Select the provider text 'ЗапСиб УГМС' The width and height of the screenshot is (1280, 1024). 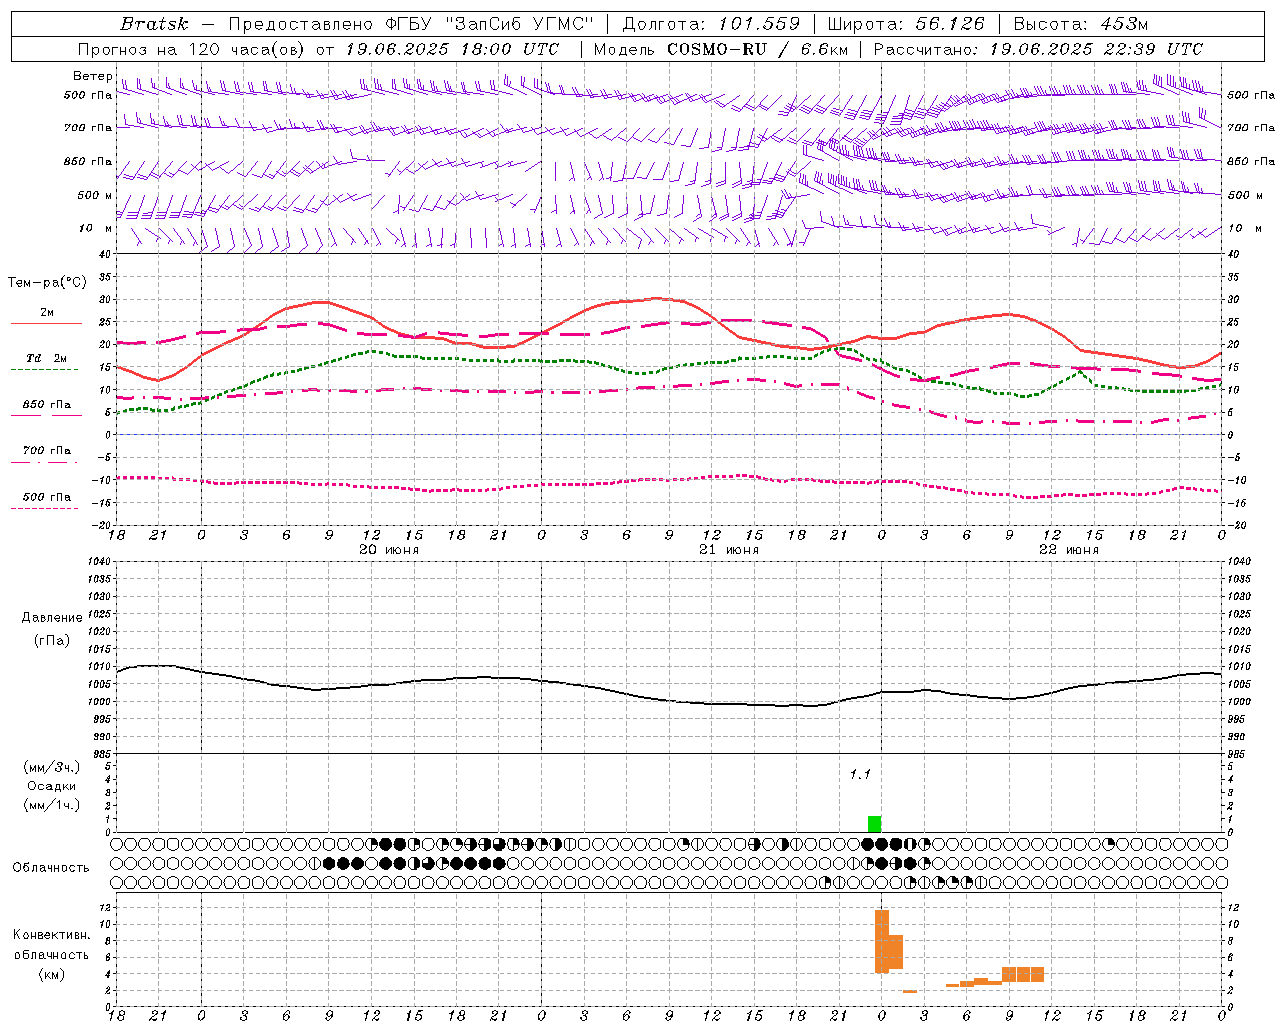519,24
